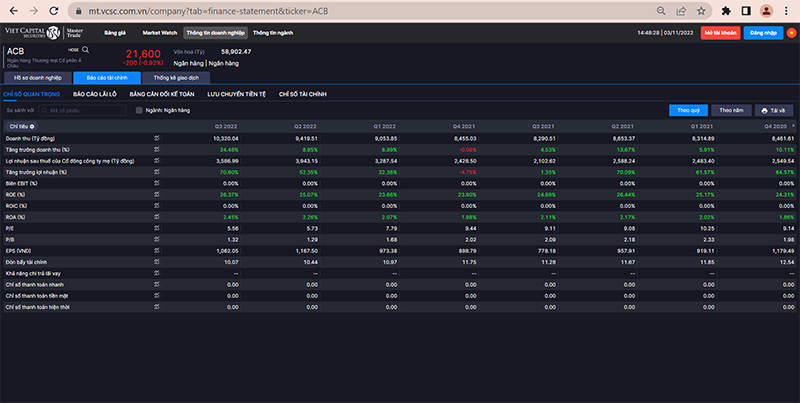The width and height of the screenshot is (800, 403).
Task: Click the ticker search magnifier next to HOSE
Action: click(86, 50)
